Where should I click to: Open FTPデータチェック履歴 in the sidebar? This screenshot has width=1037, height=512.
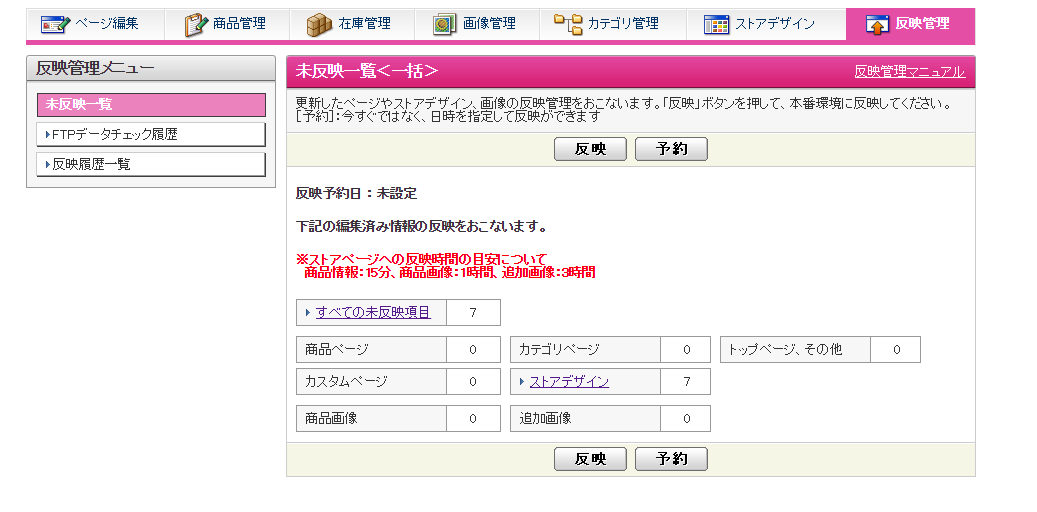151,134
